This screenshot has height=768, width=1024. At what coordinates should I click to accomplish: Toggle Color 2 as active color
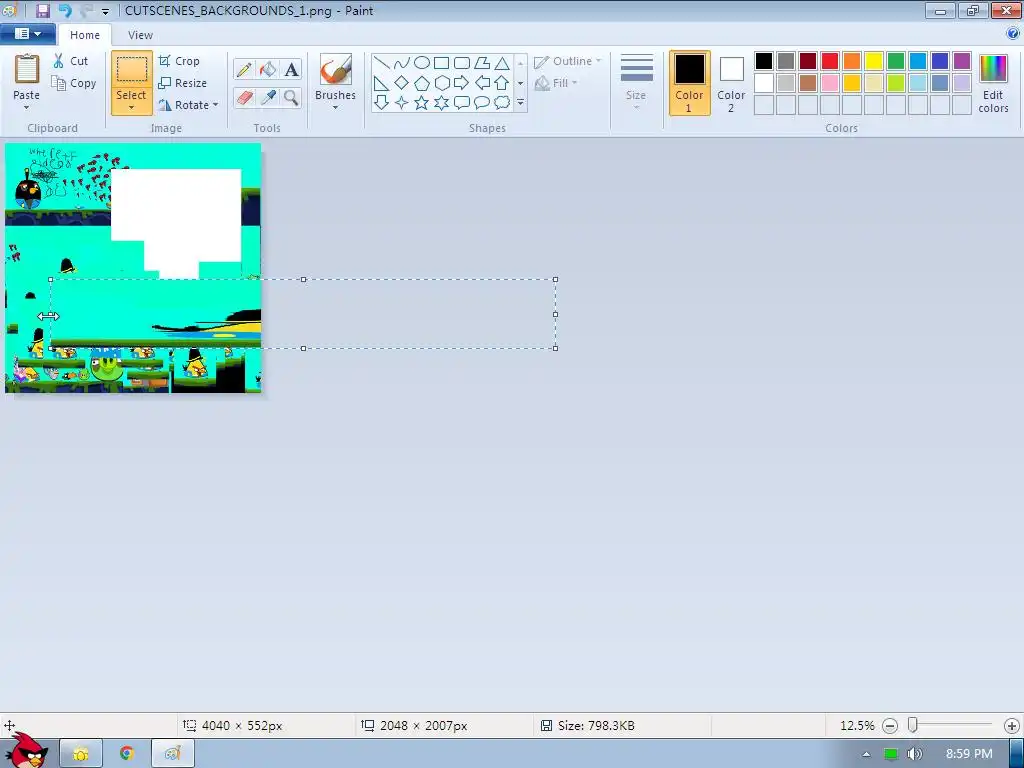[x=731, y=83]
